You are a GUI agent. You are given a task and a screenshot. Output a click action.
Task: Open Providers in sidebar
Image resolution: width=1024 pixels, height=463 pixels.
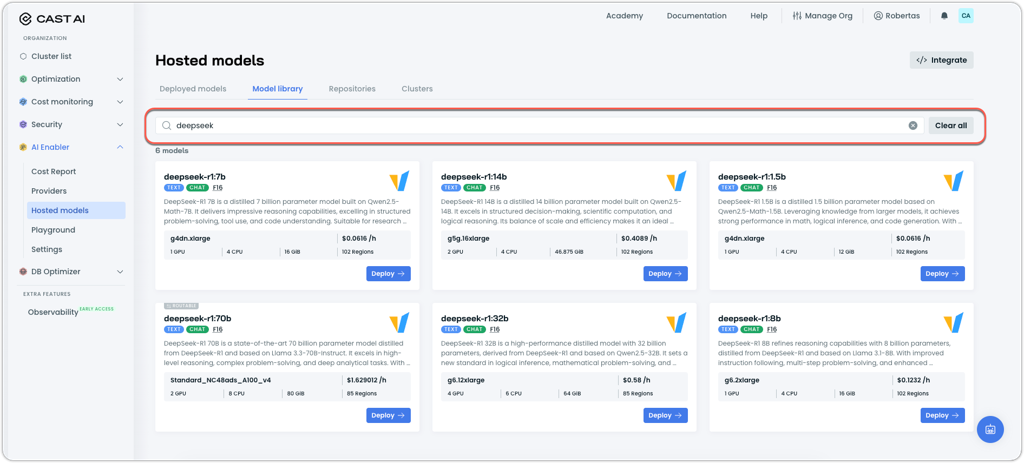point(49,191)
